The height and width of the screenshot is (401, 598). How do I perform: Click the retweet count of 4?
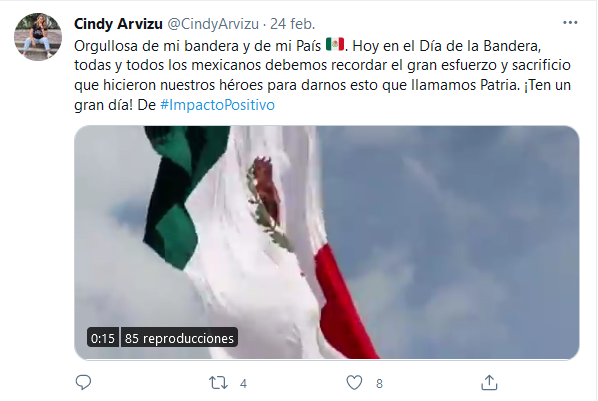point(243,383)
